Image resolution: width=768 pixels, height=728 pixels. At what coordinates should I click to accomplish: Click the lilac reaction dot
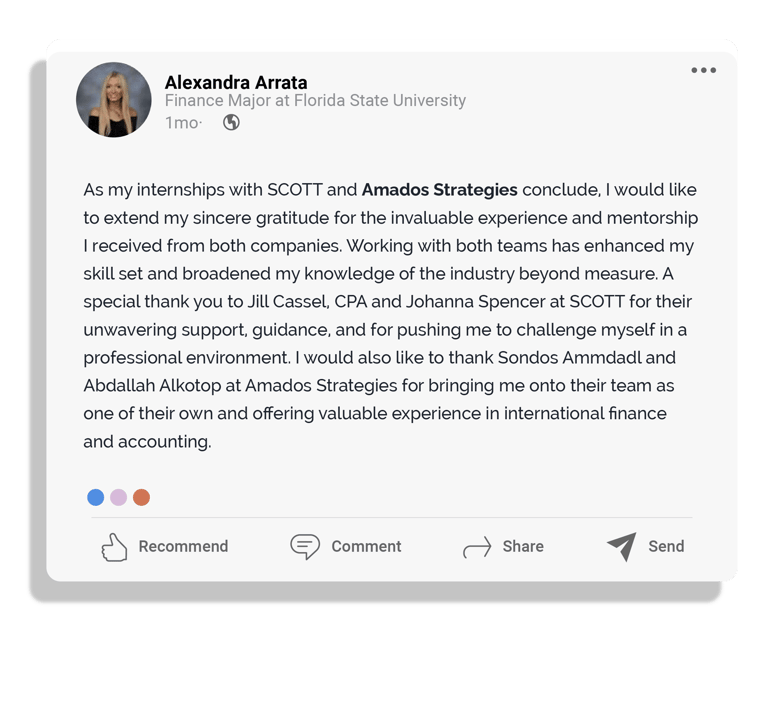coord(119,497)
